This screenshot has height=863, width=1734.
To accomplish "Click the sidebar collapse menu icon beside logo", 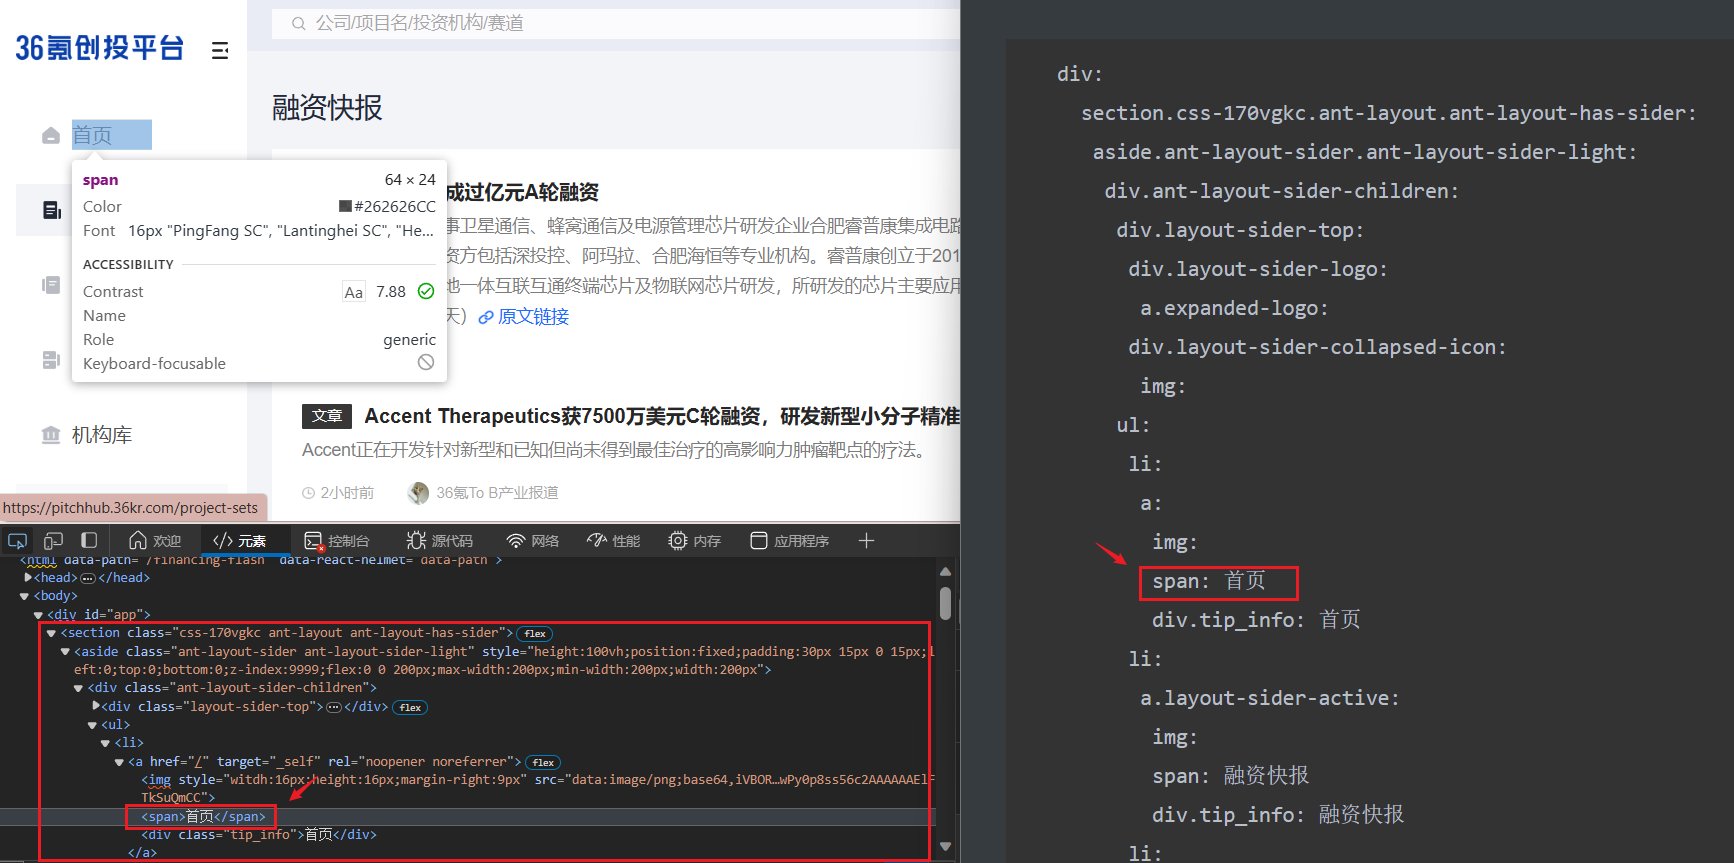I will (220, 50).
